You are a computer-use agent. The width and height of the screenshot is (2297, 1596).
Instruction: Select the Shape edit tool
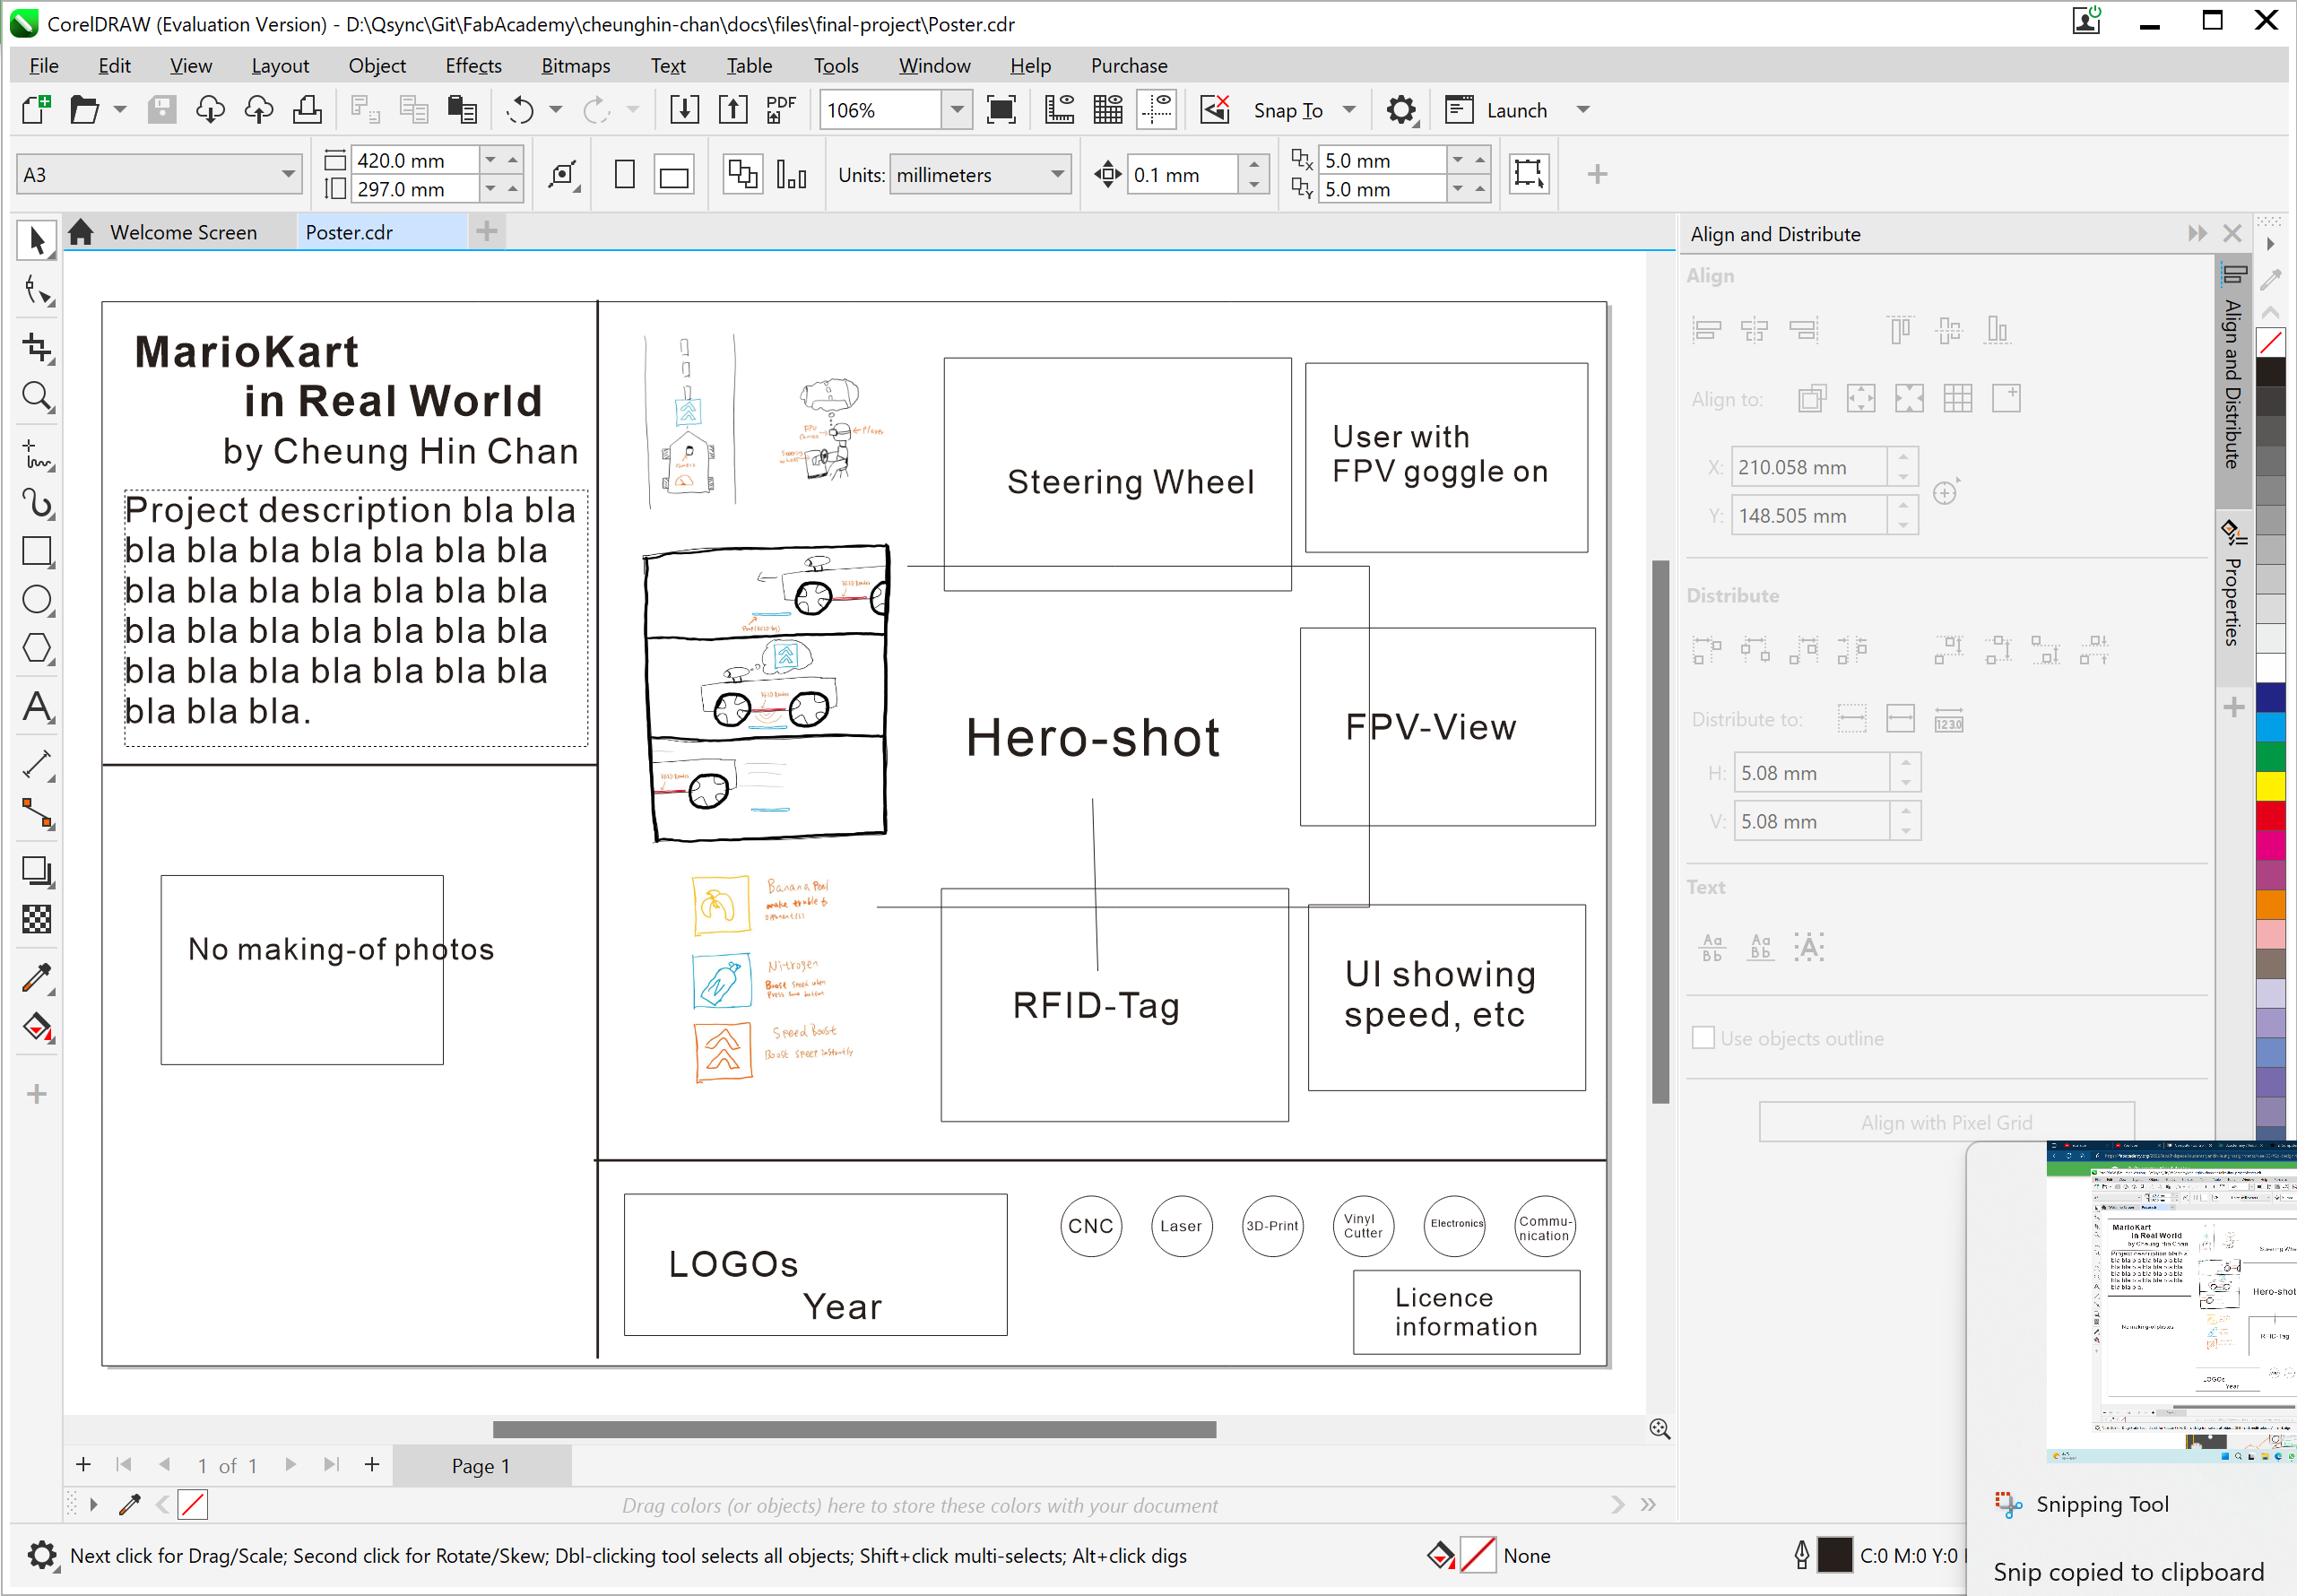pos(37,291)
